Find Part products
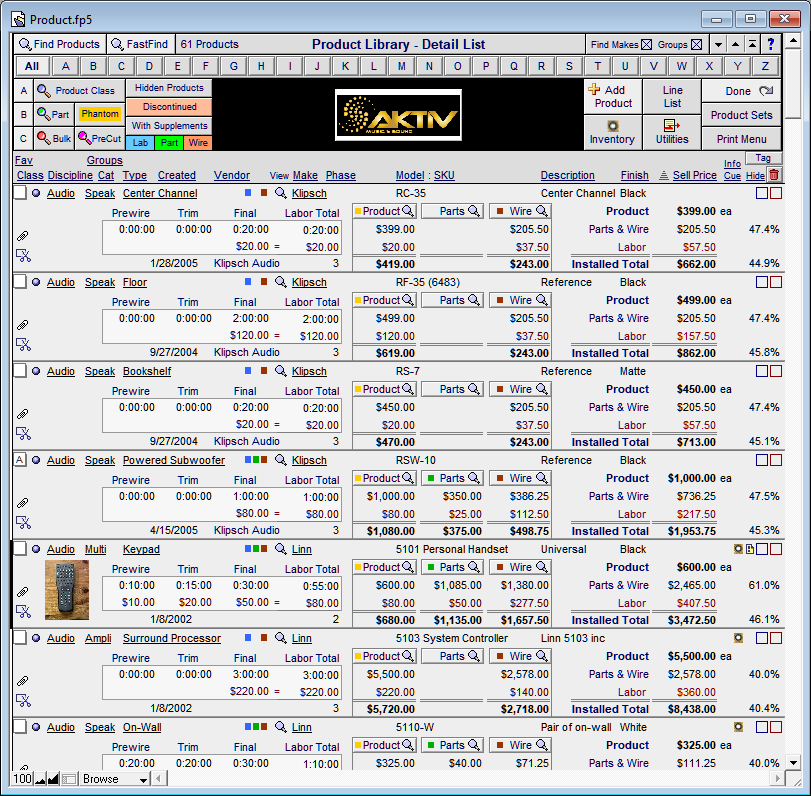 tap(54, 114)
